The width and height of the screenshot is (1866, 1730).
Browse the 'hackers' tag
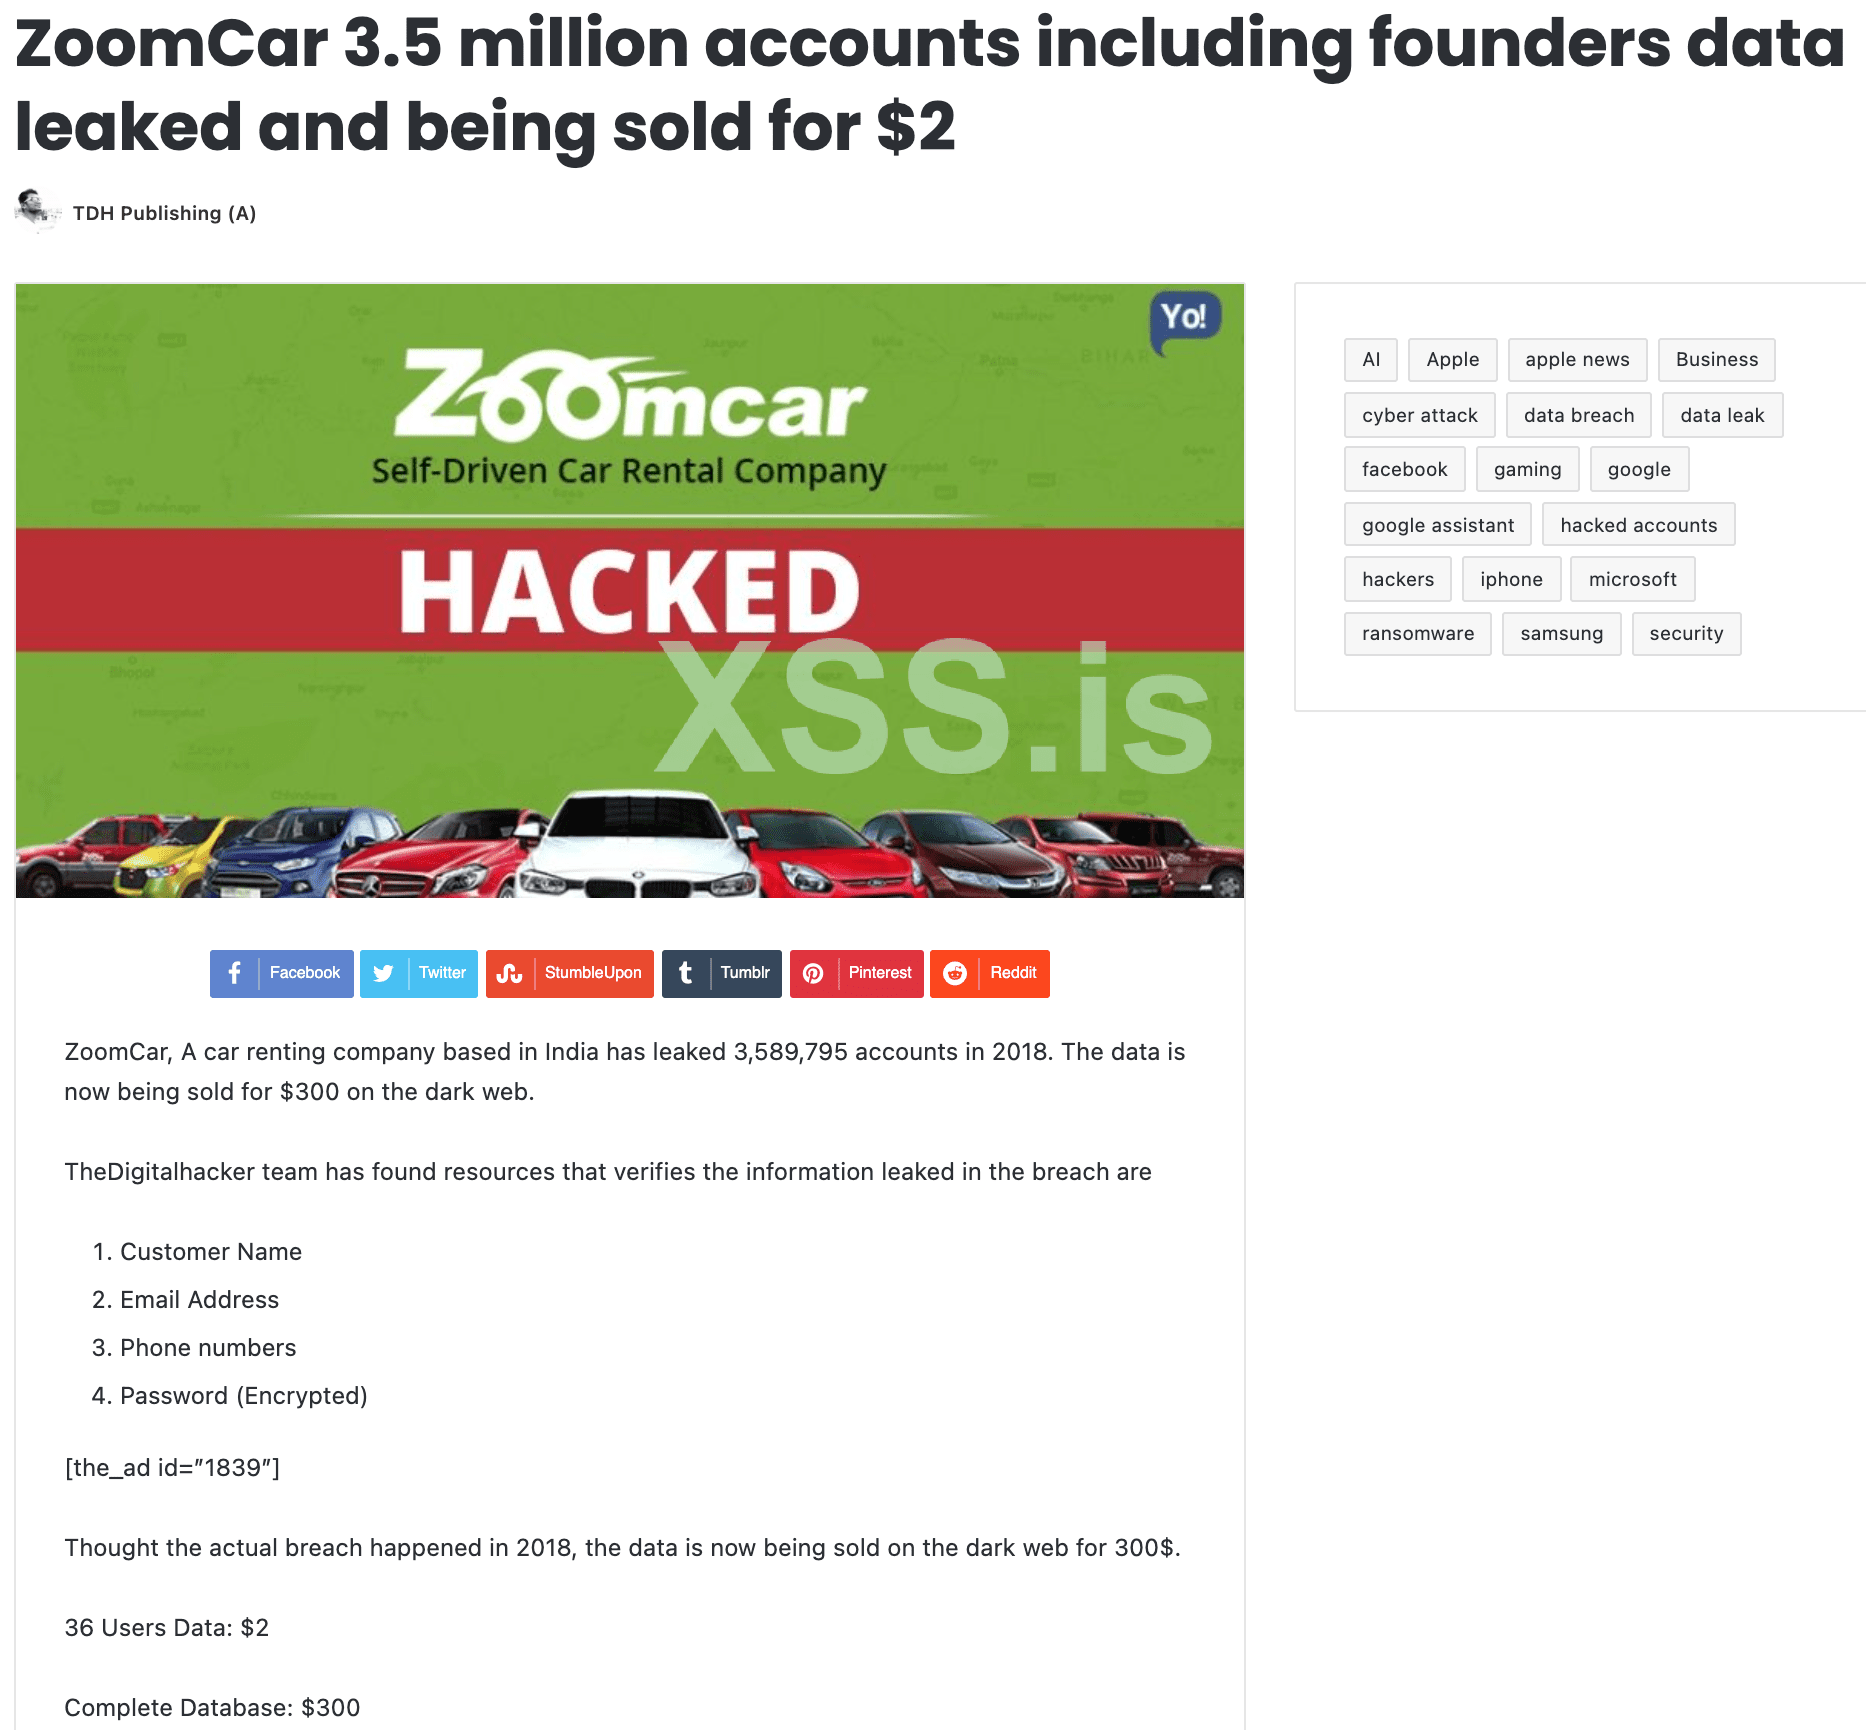click(1397, 579)
